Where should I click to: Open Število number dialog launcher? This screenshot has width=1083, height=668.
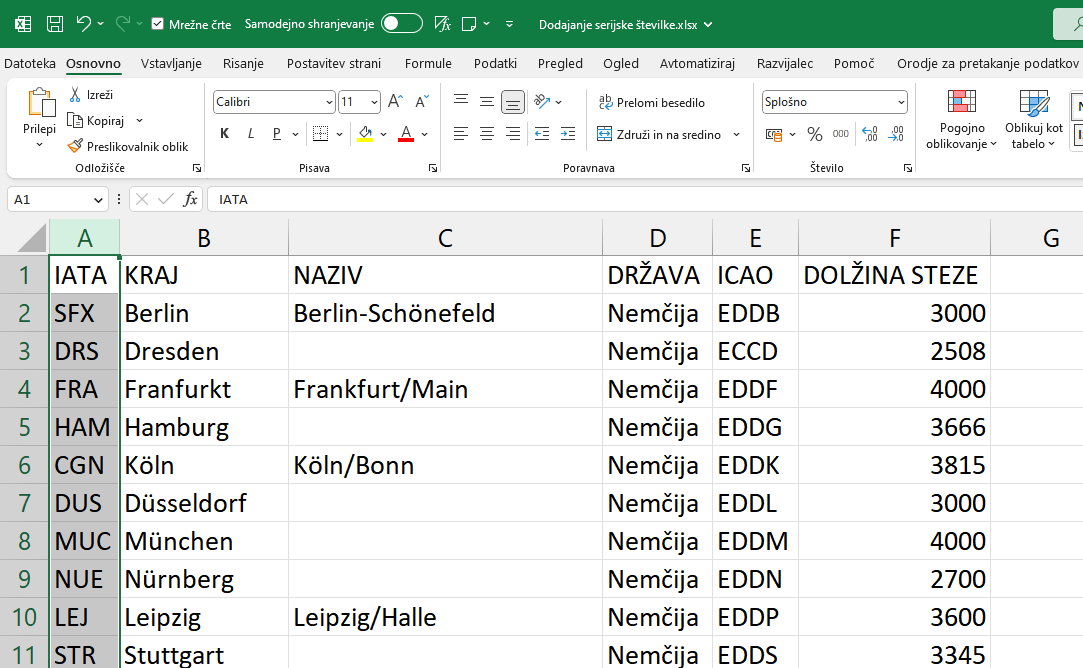pyautogui.click(x=908, y=168)
